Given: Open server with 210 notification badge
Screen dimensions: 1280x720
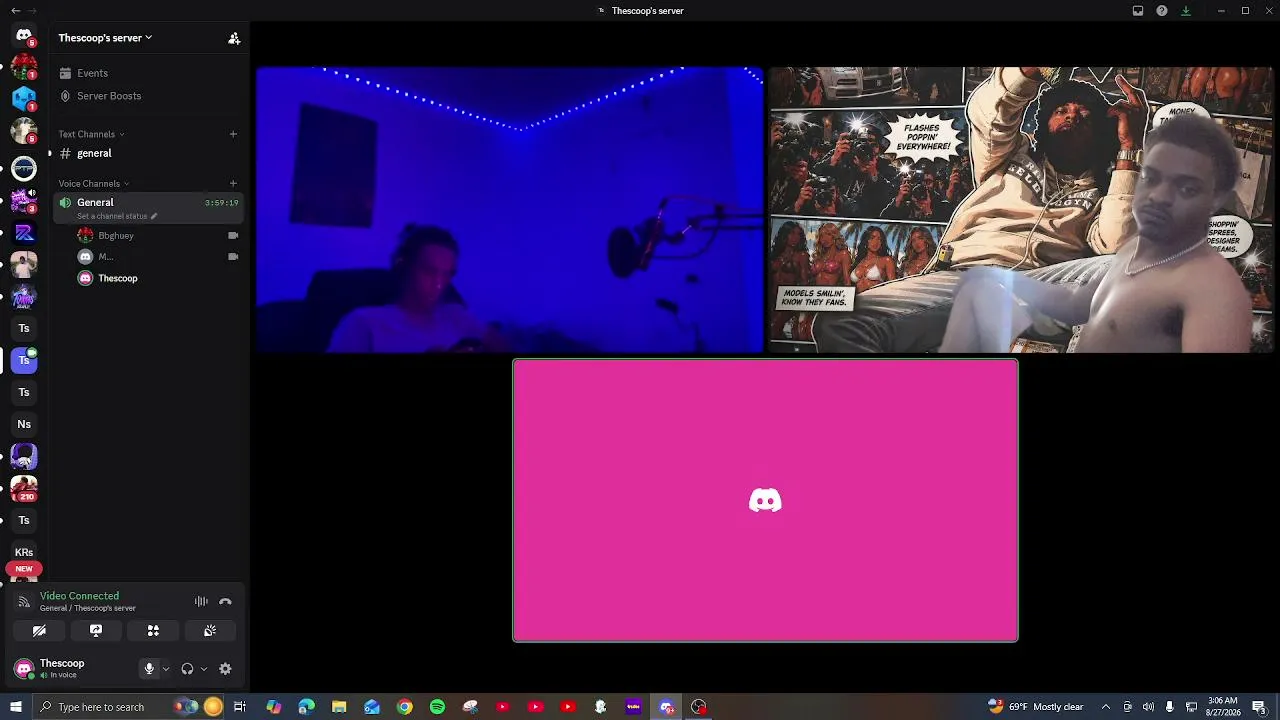Looking at the screenshot, I should pyautogui.click(x=24, y=488).
